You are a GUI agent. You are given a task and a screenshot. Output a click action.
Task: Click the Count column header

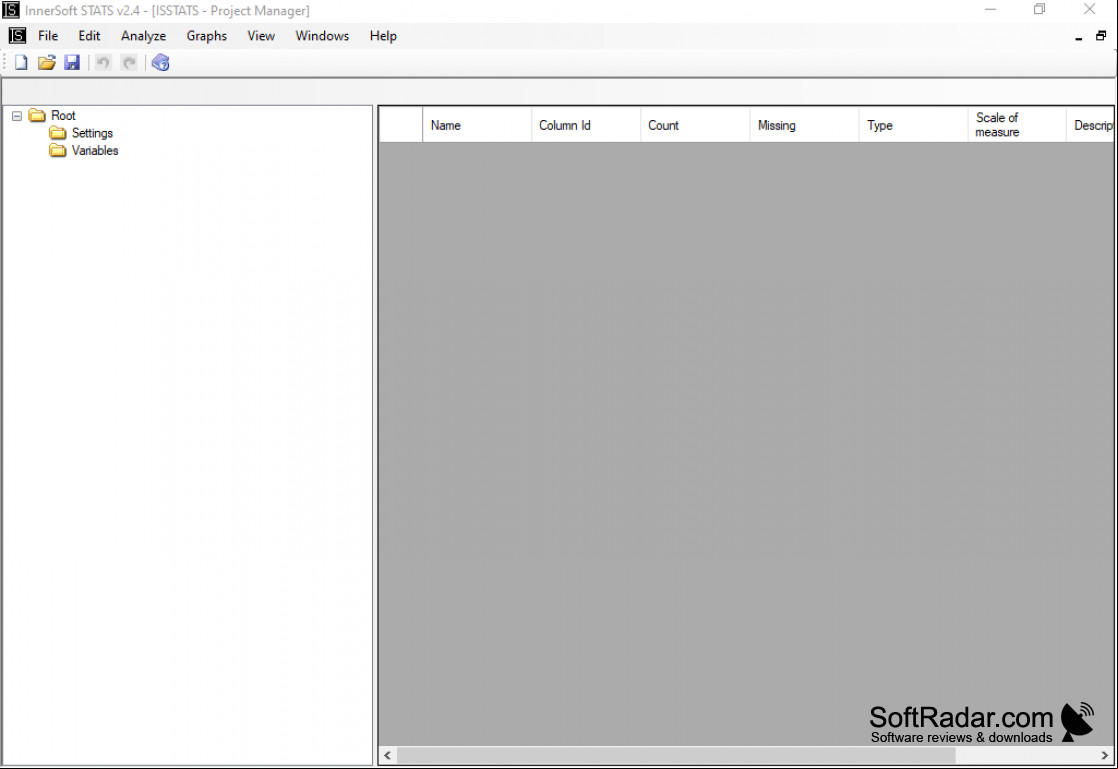(x=694, y=125)
